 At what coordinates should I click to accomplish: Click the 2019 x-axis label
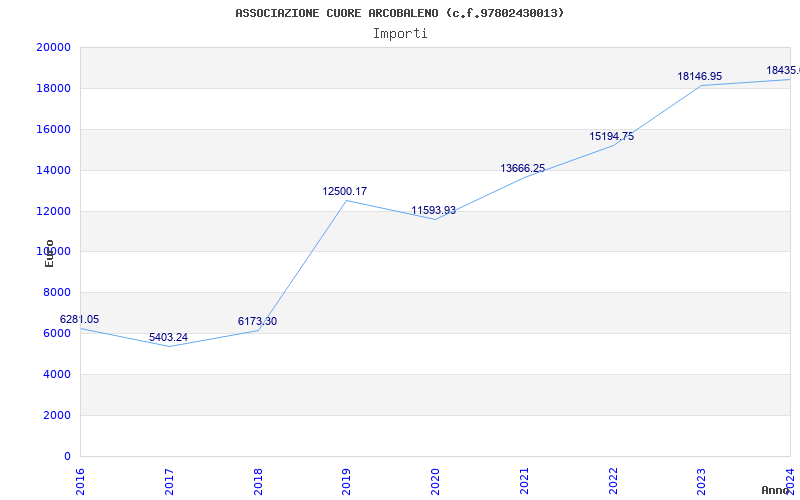346,481
